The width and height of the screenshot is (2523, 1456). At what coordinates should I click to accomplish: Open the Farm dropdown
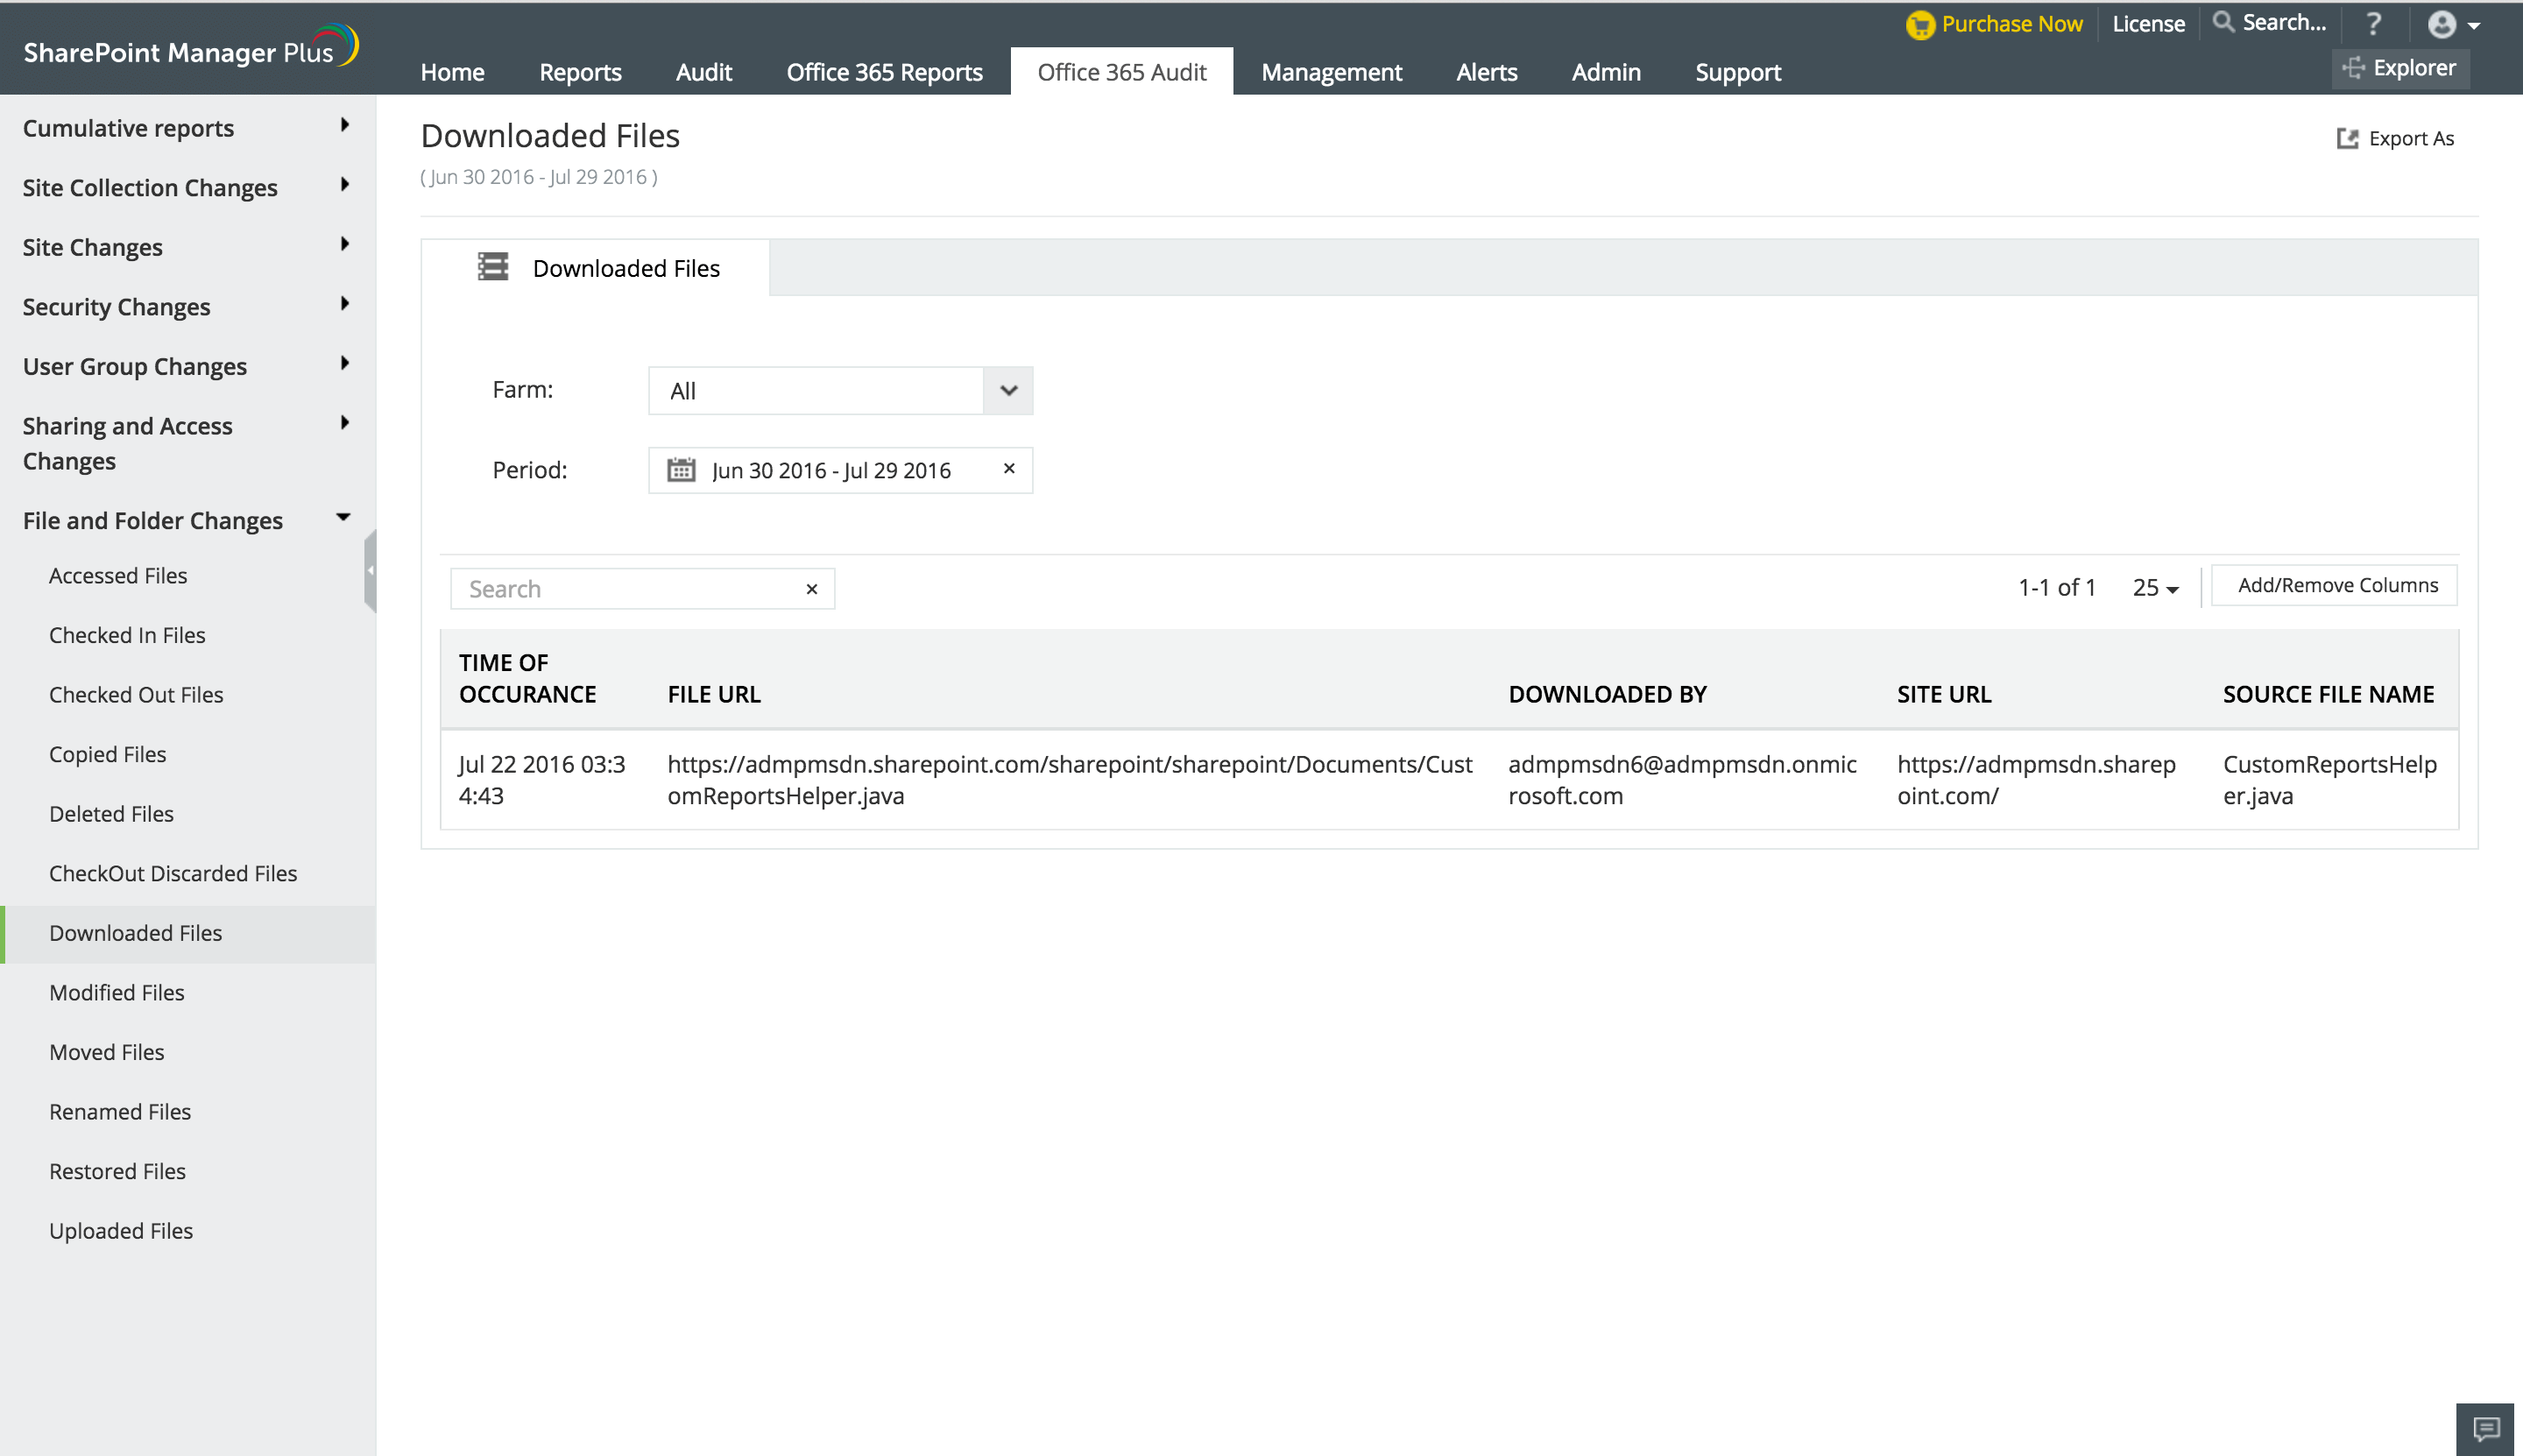(x=1008, y=390)
